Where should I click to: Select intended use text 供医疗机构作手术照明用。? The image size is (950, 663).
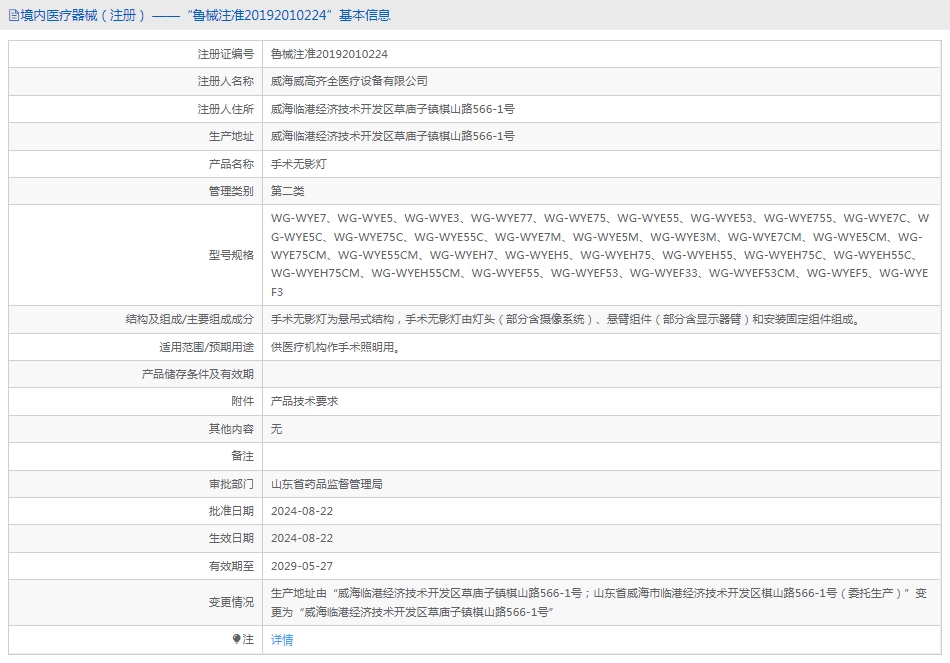335,347
